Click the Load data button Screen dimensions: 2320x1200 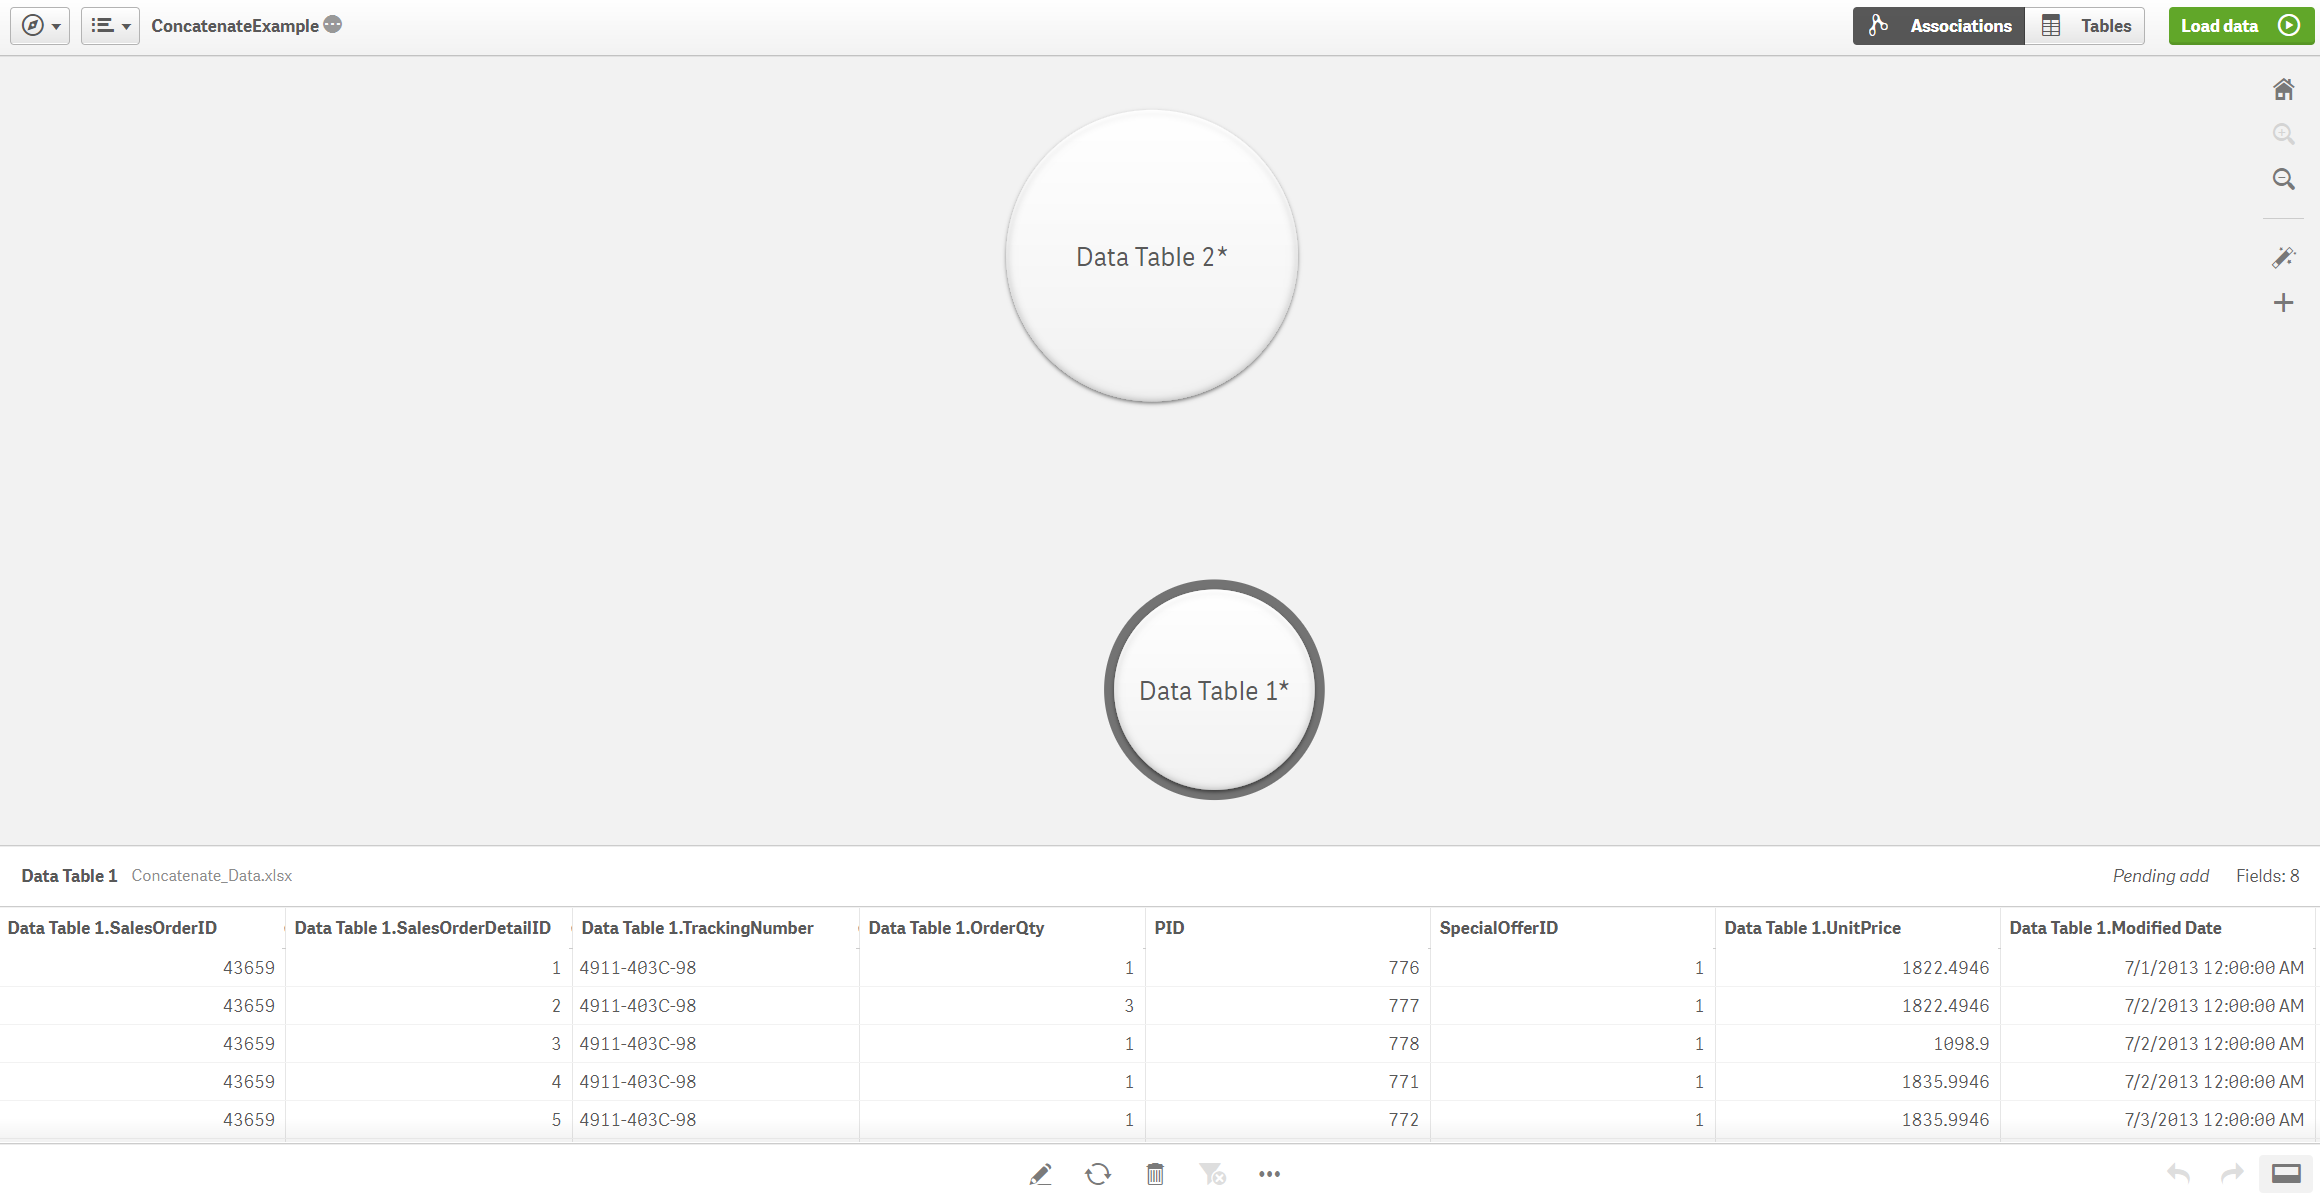pyautogui.click(x=2240, y=26)
